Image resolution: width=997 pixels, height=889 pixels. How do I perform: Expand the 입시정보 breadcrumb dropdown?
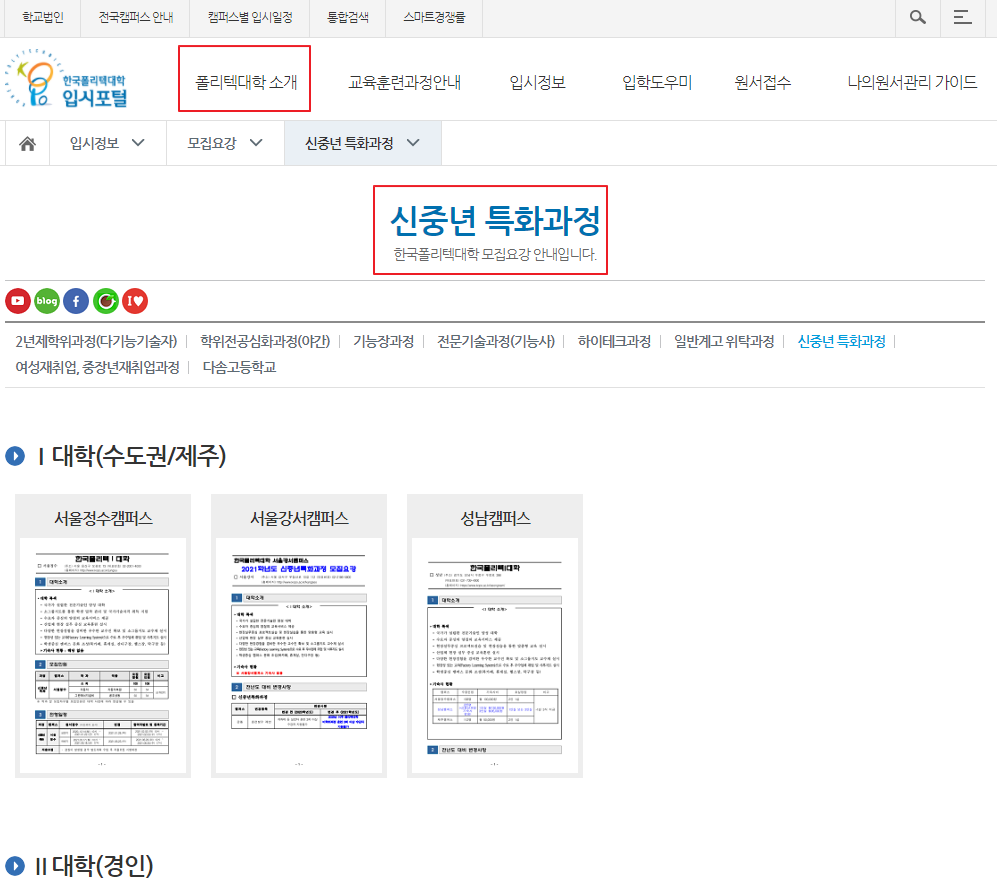point(107,144)
